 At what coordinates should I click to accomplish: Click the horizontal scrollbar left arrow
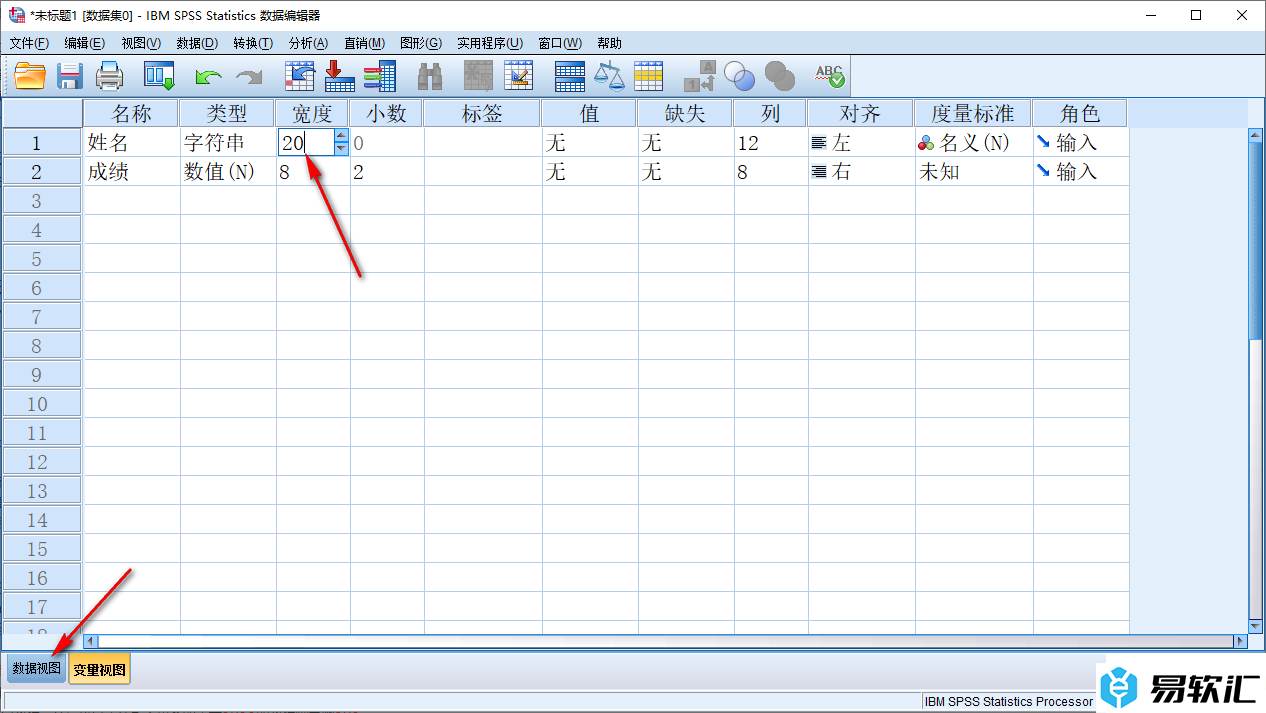(x=91, y=641)
